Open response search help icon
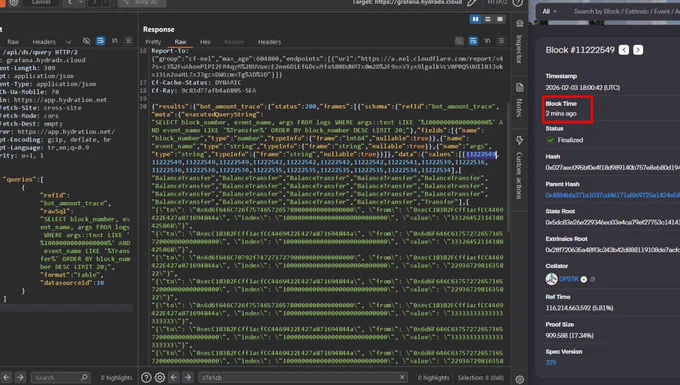 pyautogui.click(x=146, y=378)
